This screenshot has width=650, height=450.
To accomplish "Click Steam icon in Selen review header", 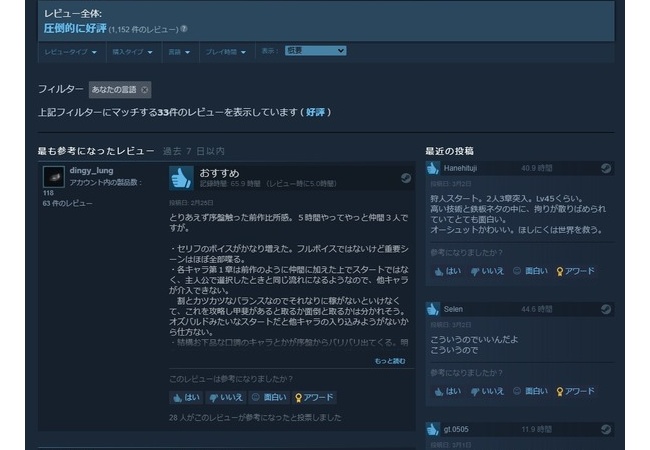I will (x=606, y=309).
